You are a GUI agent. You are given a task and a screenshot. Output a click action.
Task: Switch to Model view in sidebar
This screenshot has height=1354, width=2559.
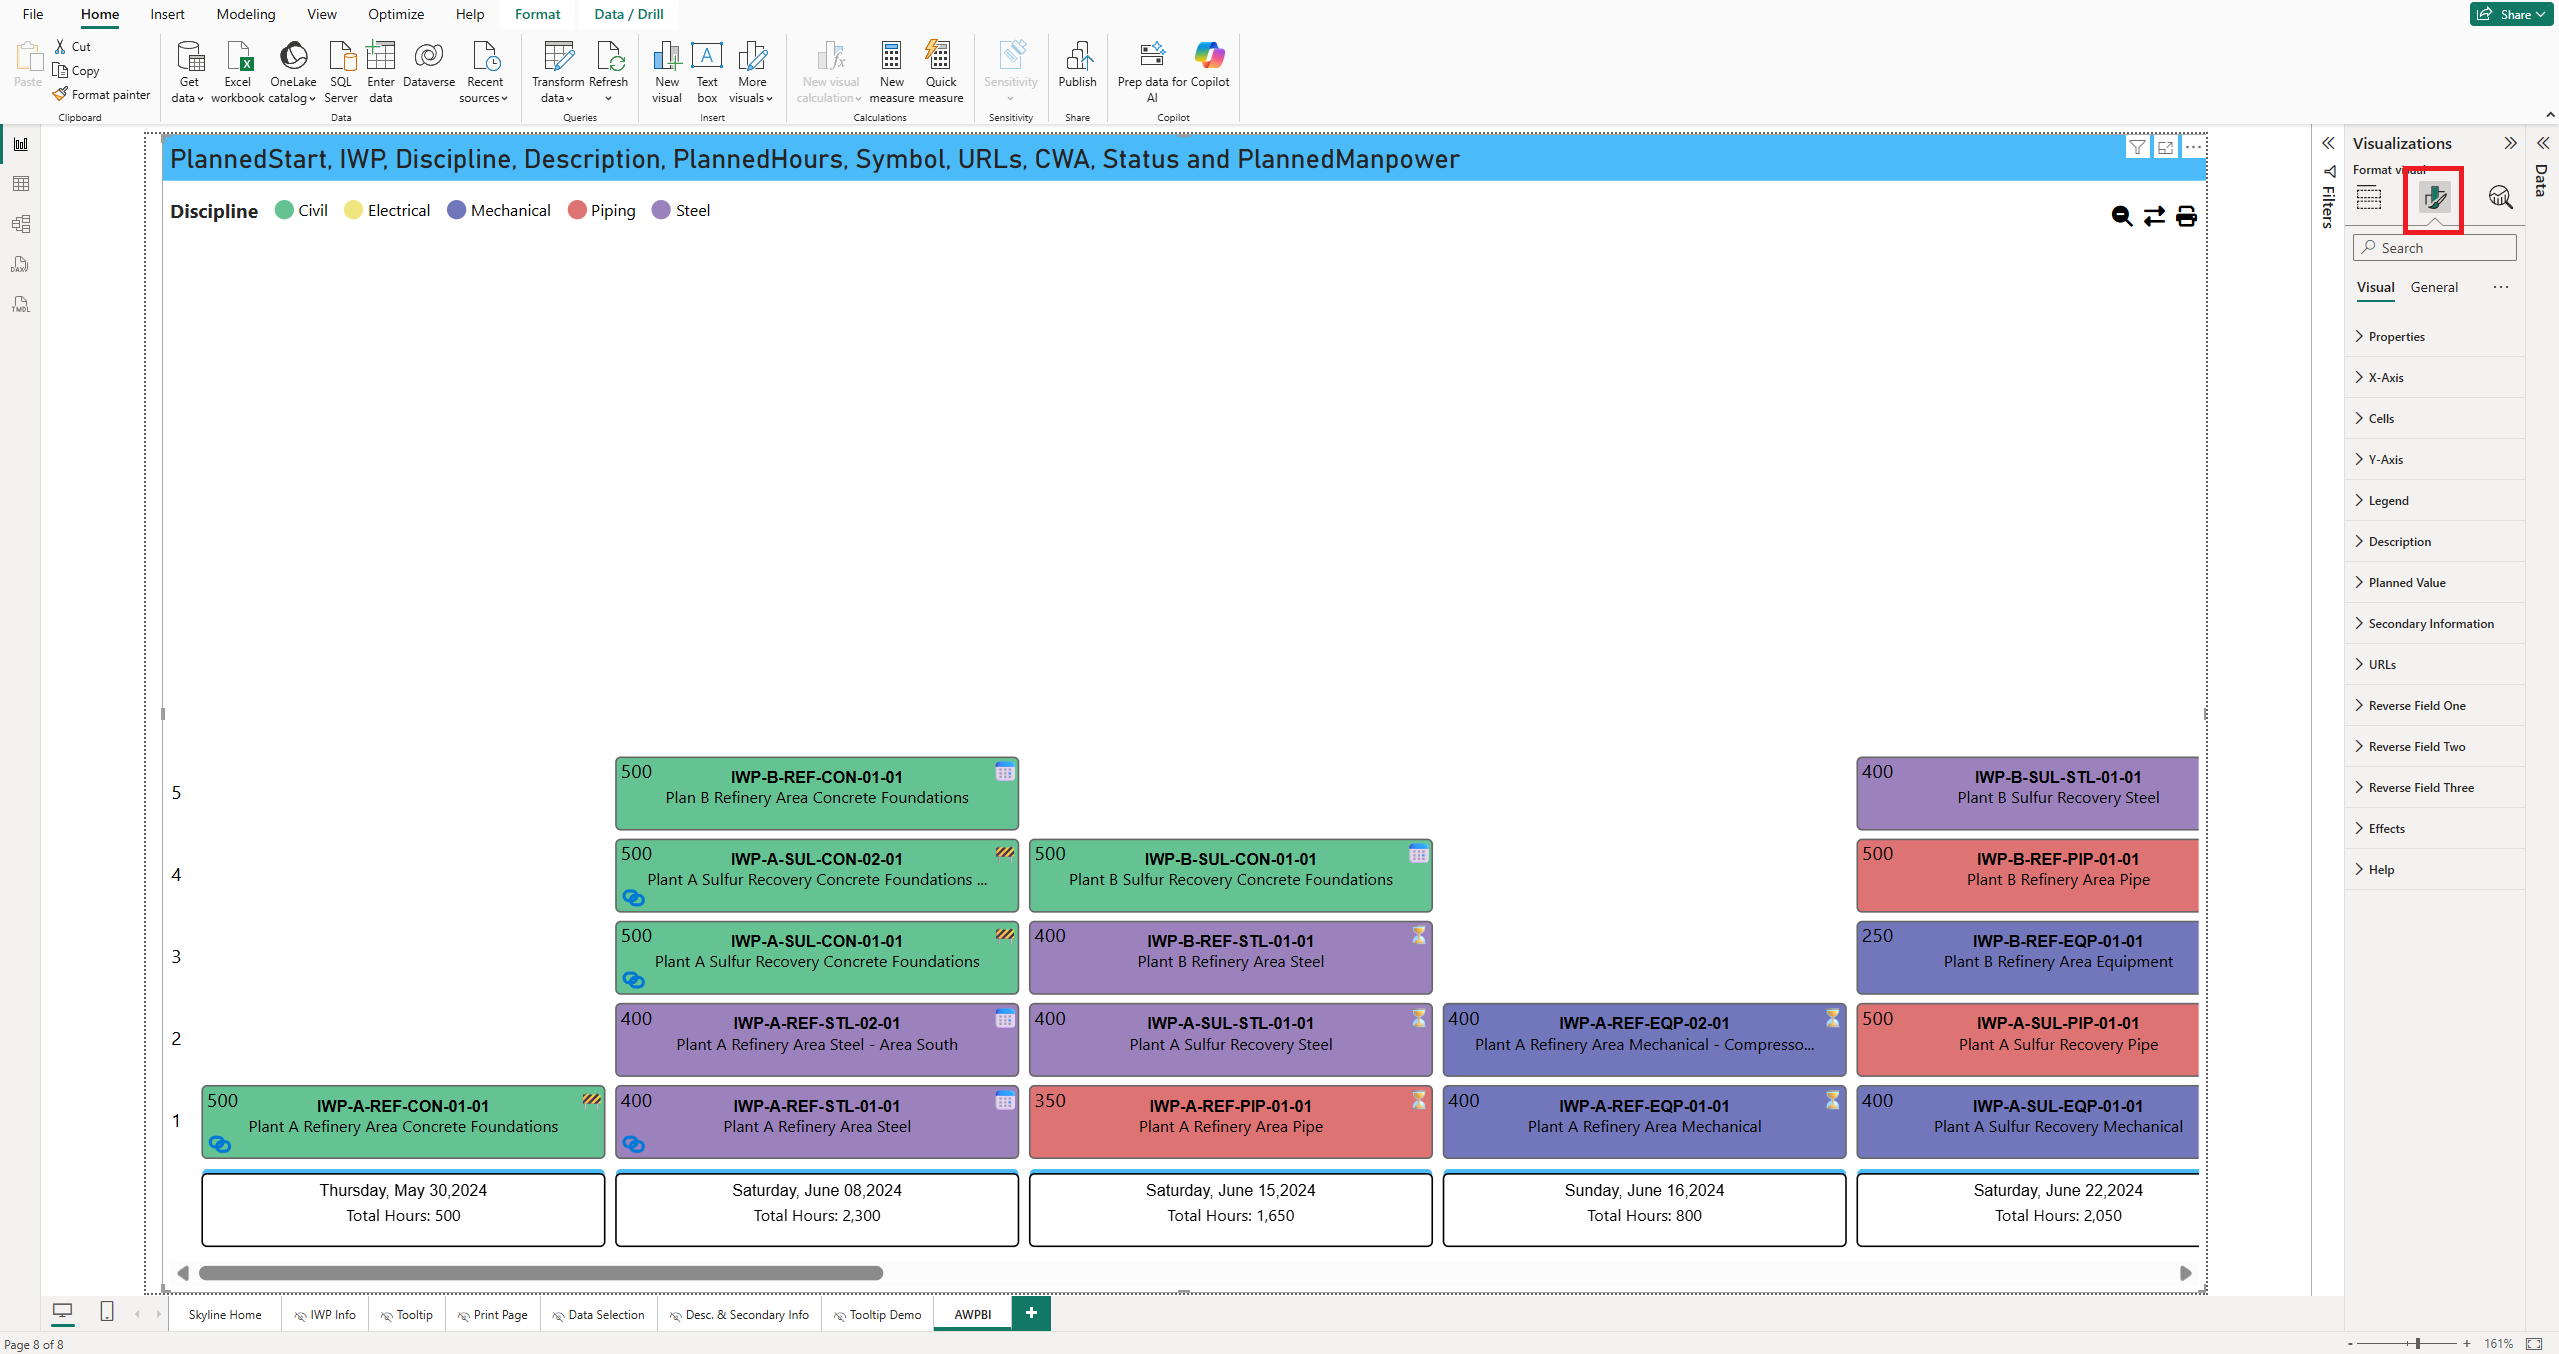(x=21, y=224)
